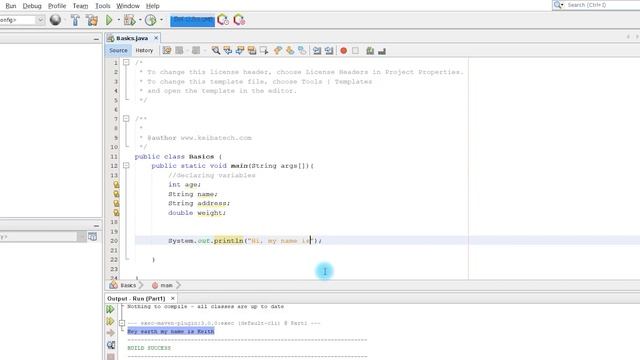Click Find Selection magnifier icon

pyautogui.click(x=216, y=50)
